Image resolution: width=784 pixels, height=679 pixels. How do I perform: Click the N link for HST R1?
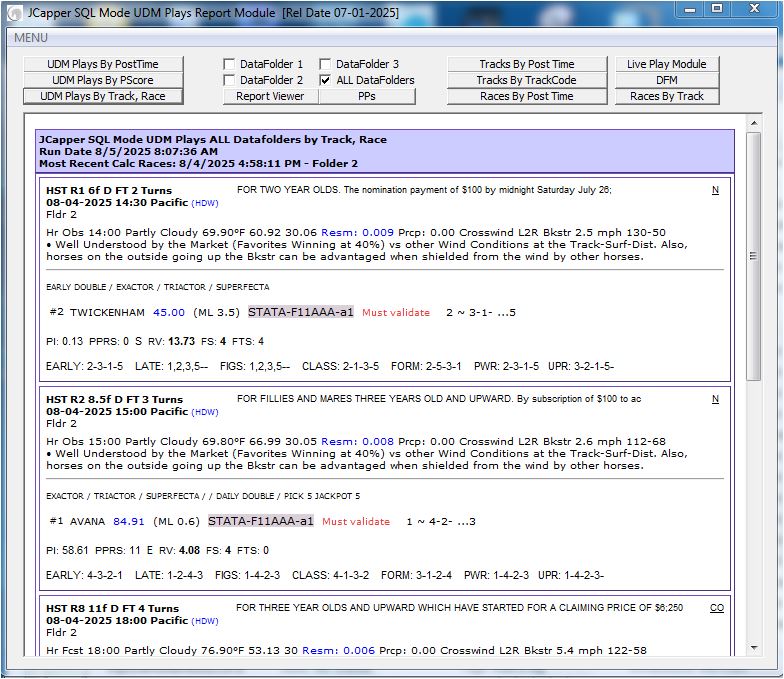[716, 190]
